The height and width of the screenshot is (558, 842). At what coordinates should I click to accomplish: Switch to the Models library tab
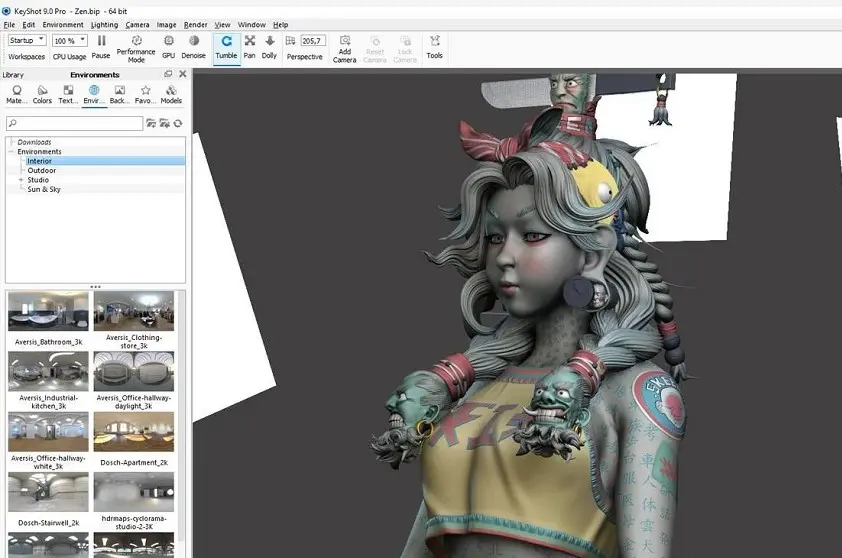click(x=171, y=95)
